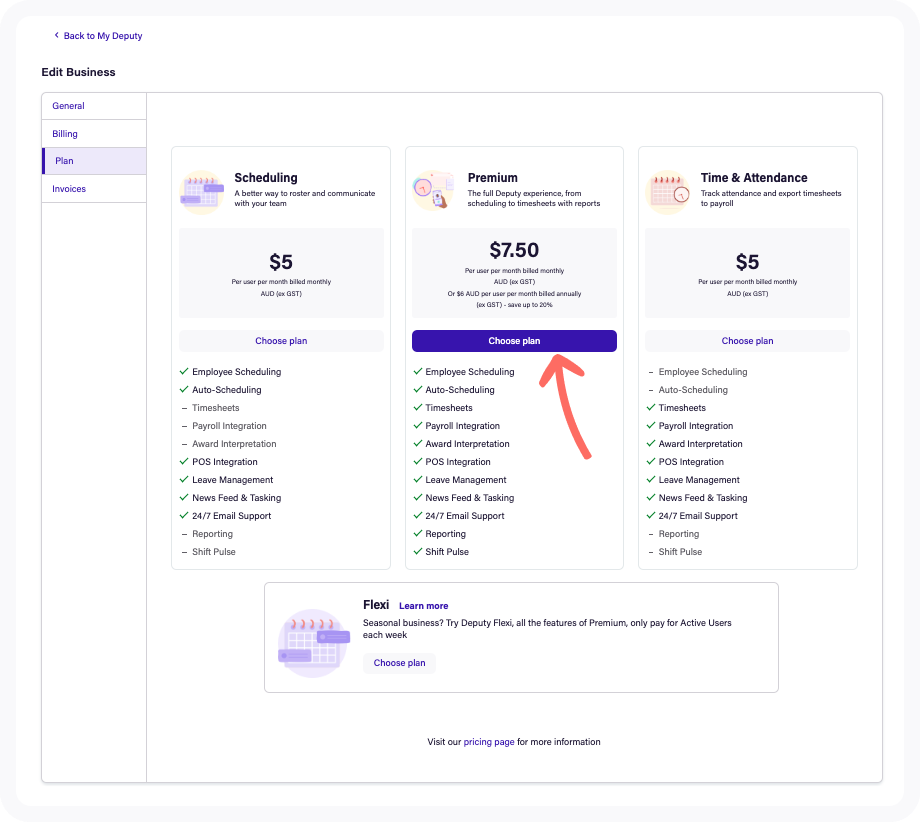This screenshot has width=920, height=822.
Task: Click the Flexi calendar illustration
Action: (314, 644)
